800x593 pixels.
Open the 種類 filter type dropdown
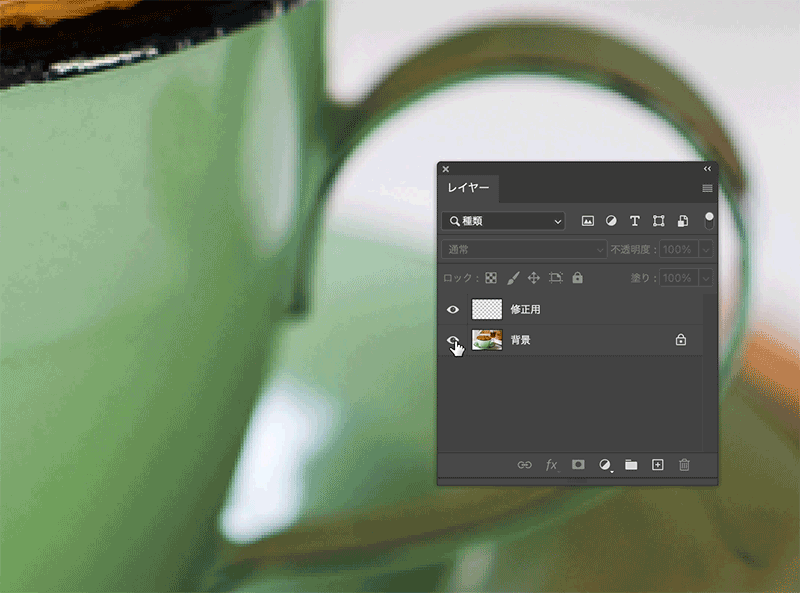click(504, 221)
